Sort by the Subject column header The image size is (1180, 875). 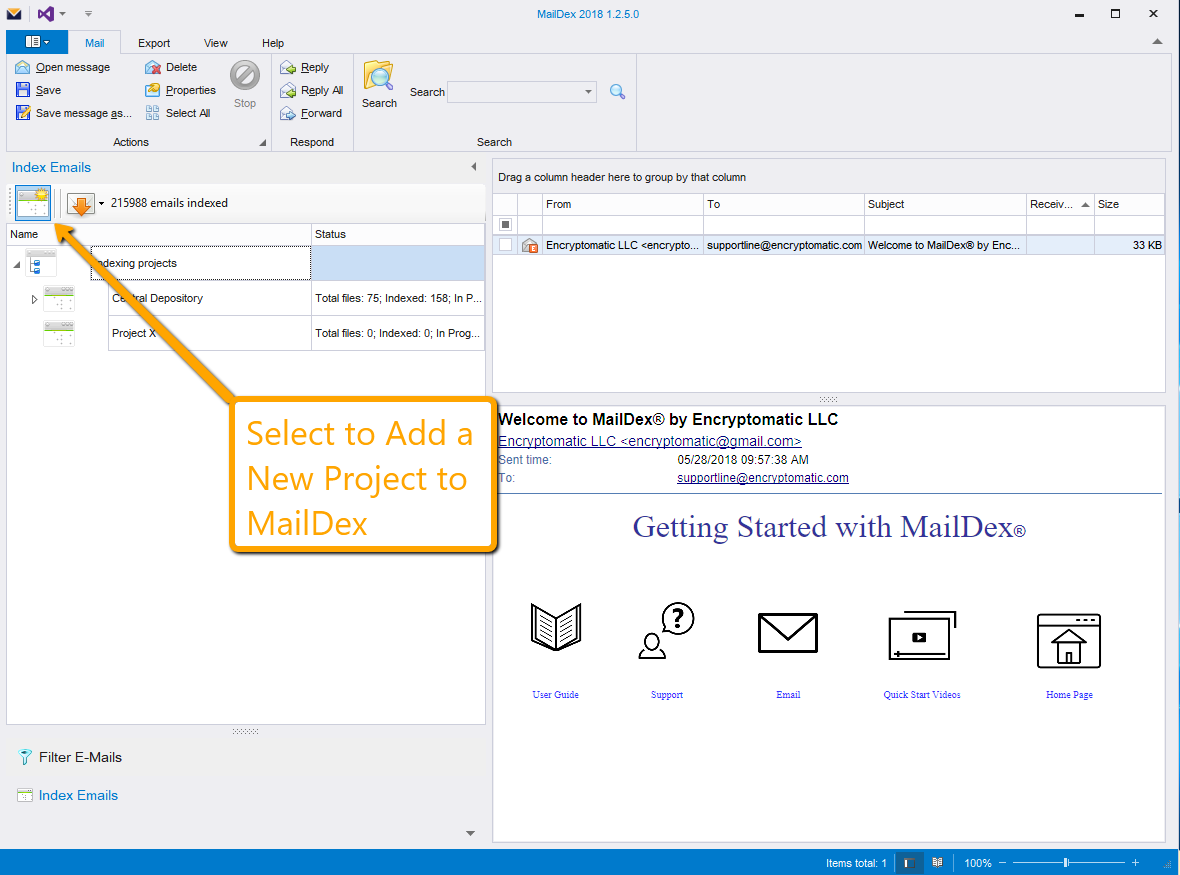coord(945,204)
